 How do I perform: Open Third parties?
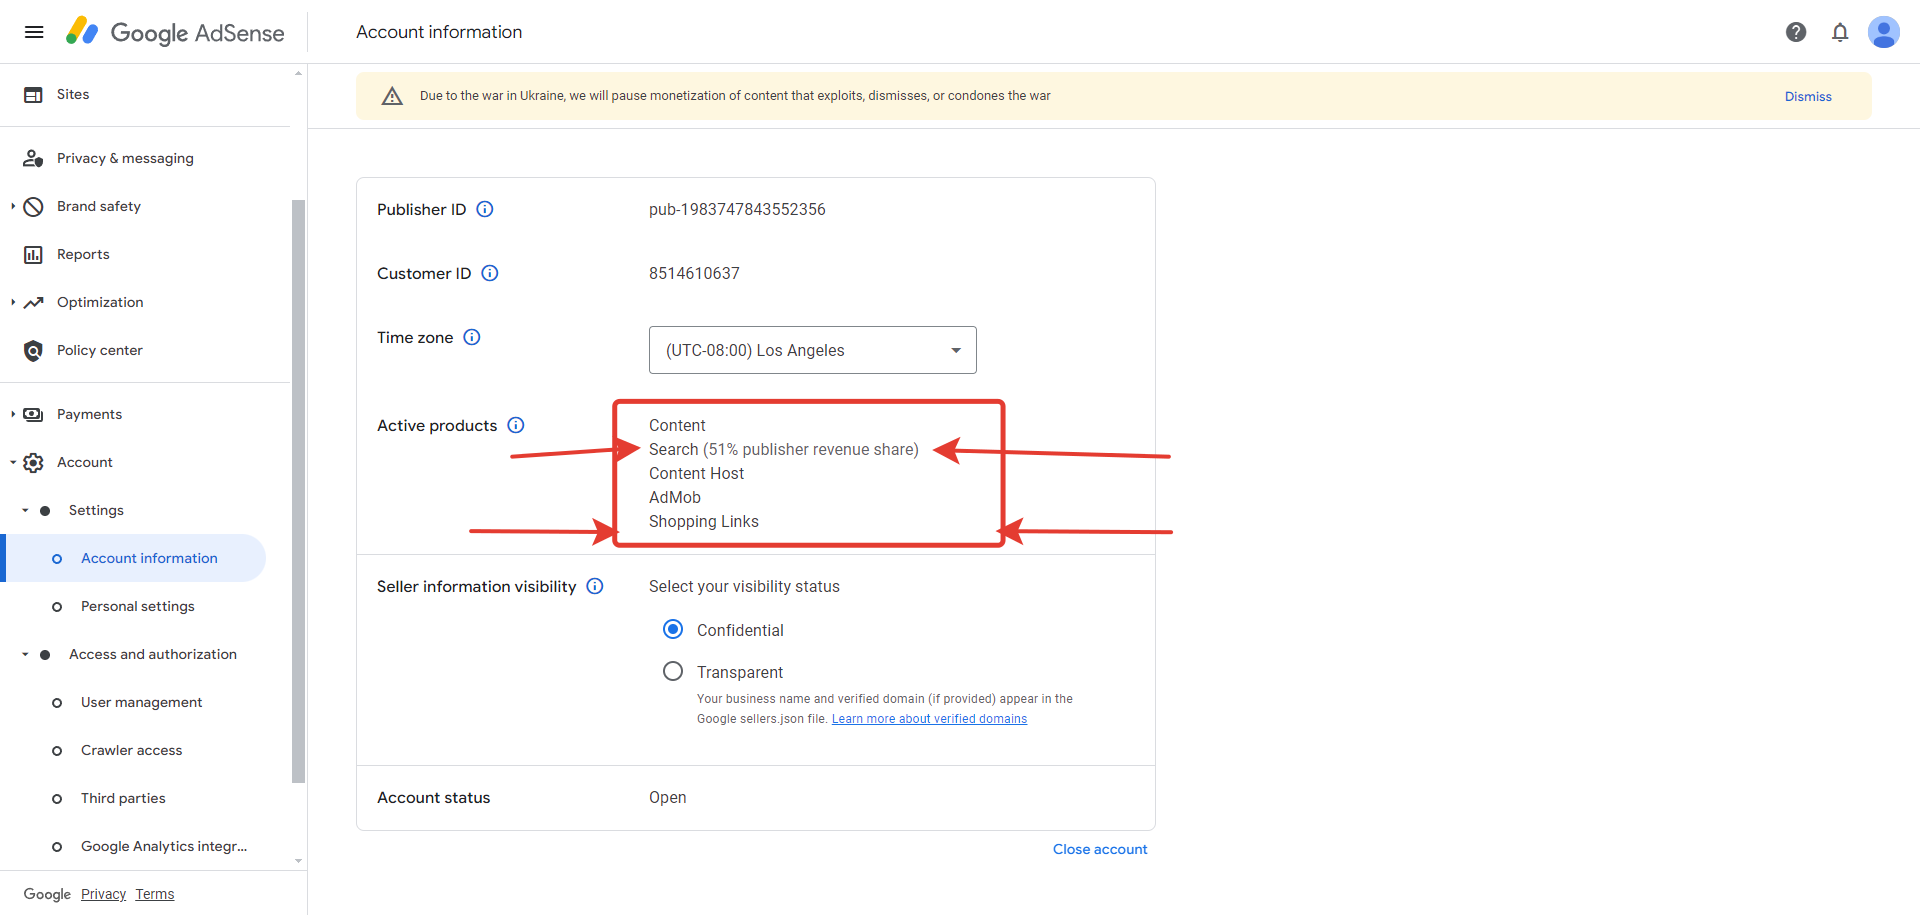[123, 798]
